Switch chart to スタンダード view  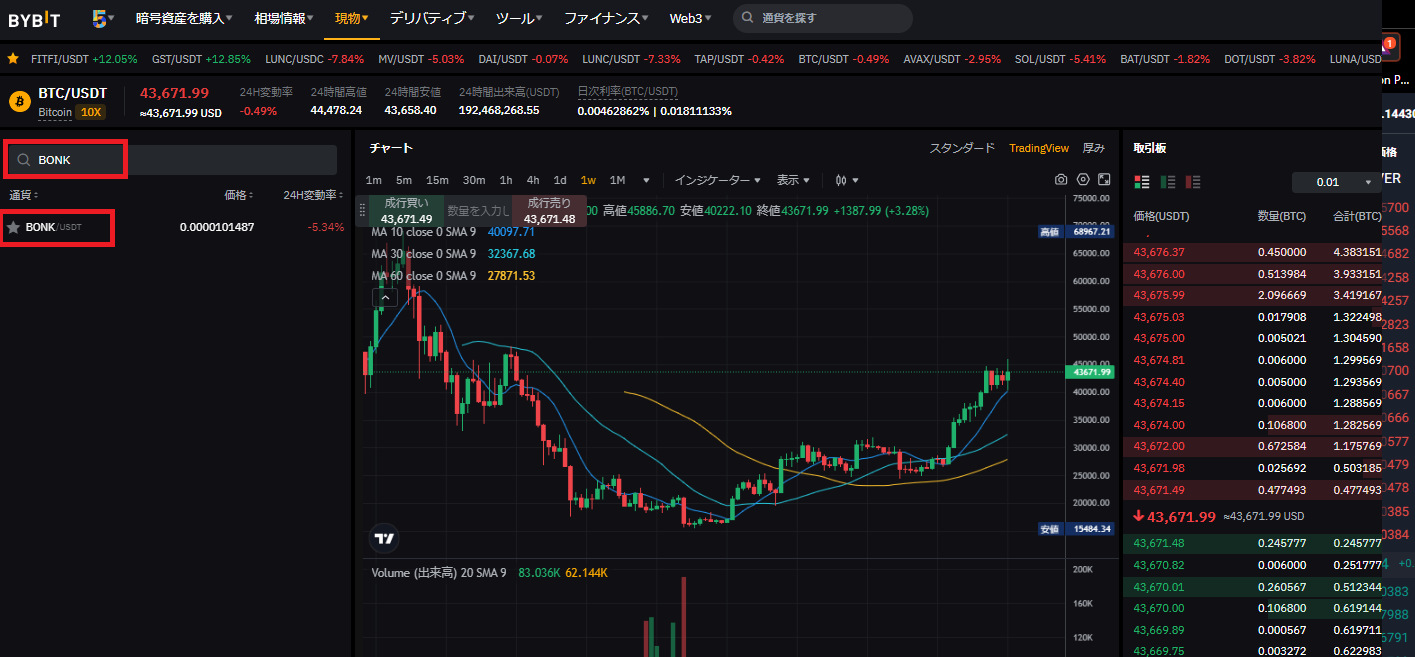point(962,148)
